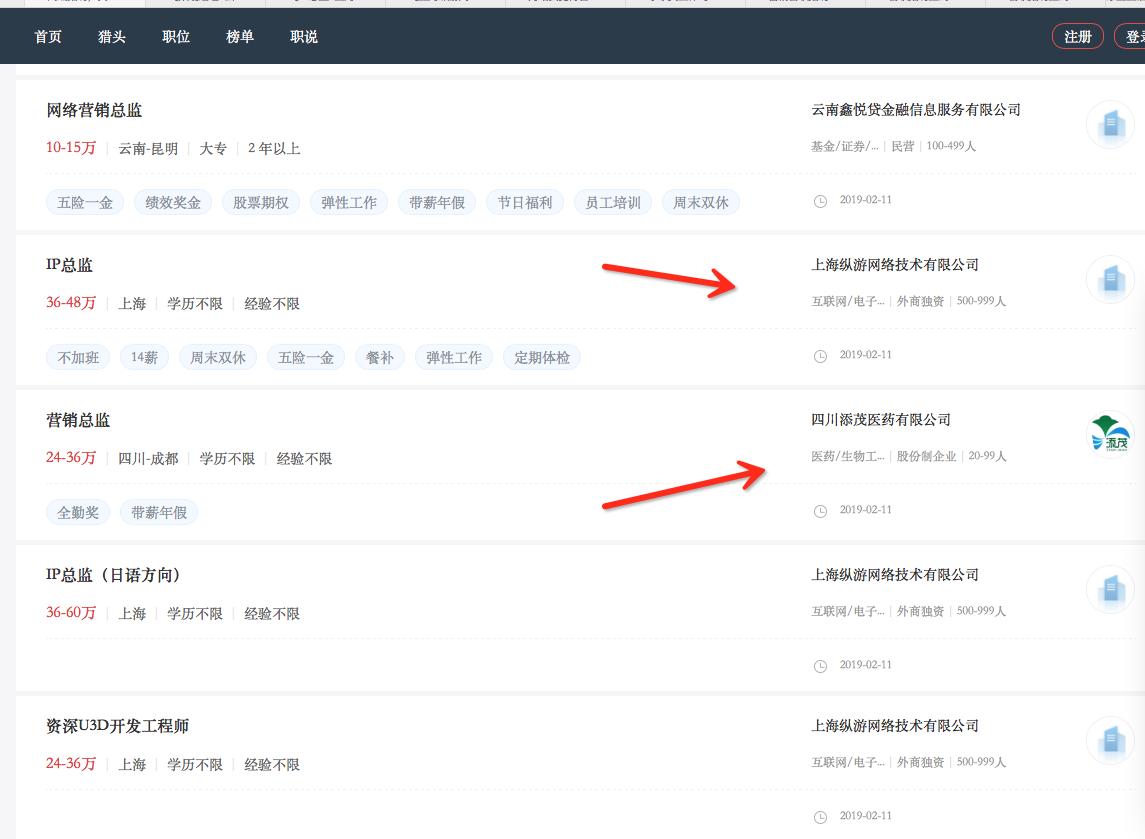Click the logo icon for 资深U3D开发工程师 listing
Image resolution: width=1145 pixels, height=839 pixels.
tap(1112, 741)
